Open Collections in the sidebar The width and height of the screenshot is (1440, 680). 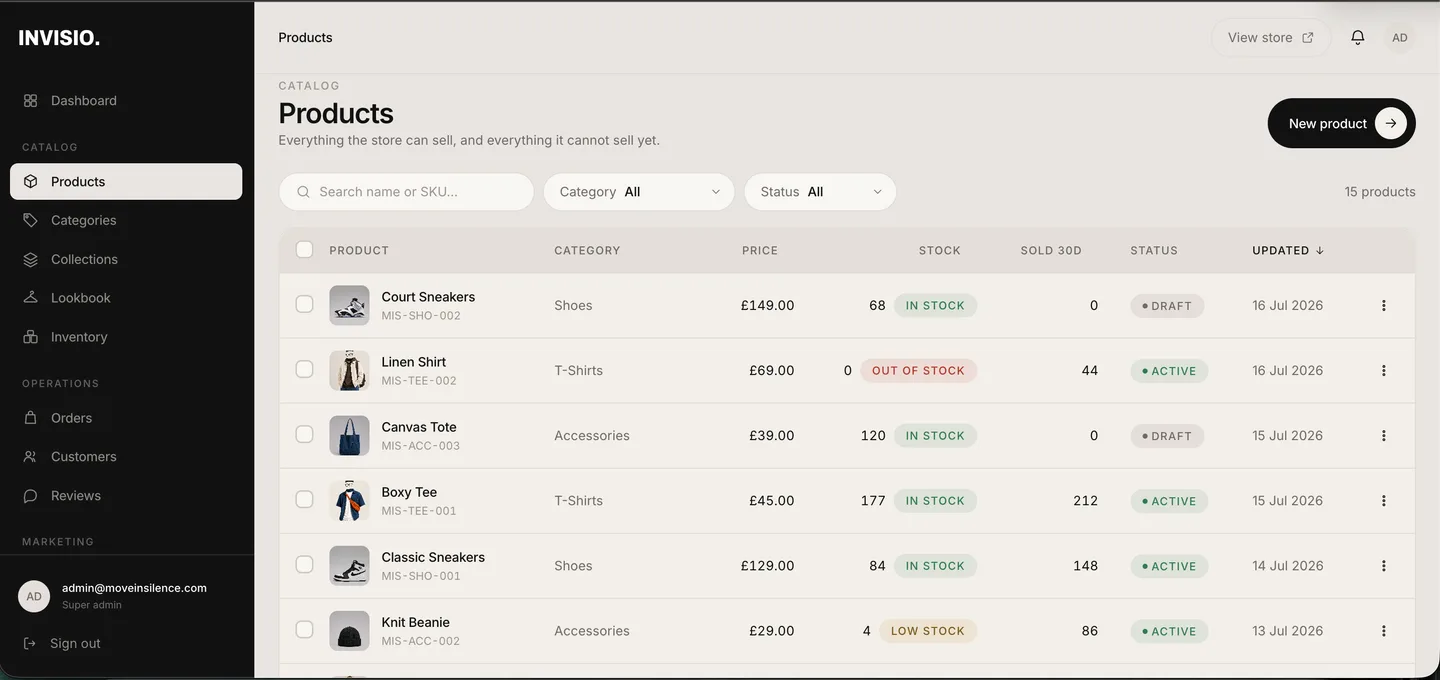click(x=126, y=259)
